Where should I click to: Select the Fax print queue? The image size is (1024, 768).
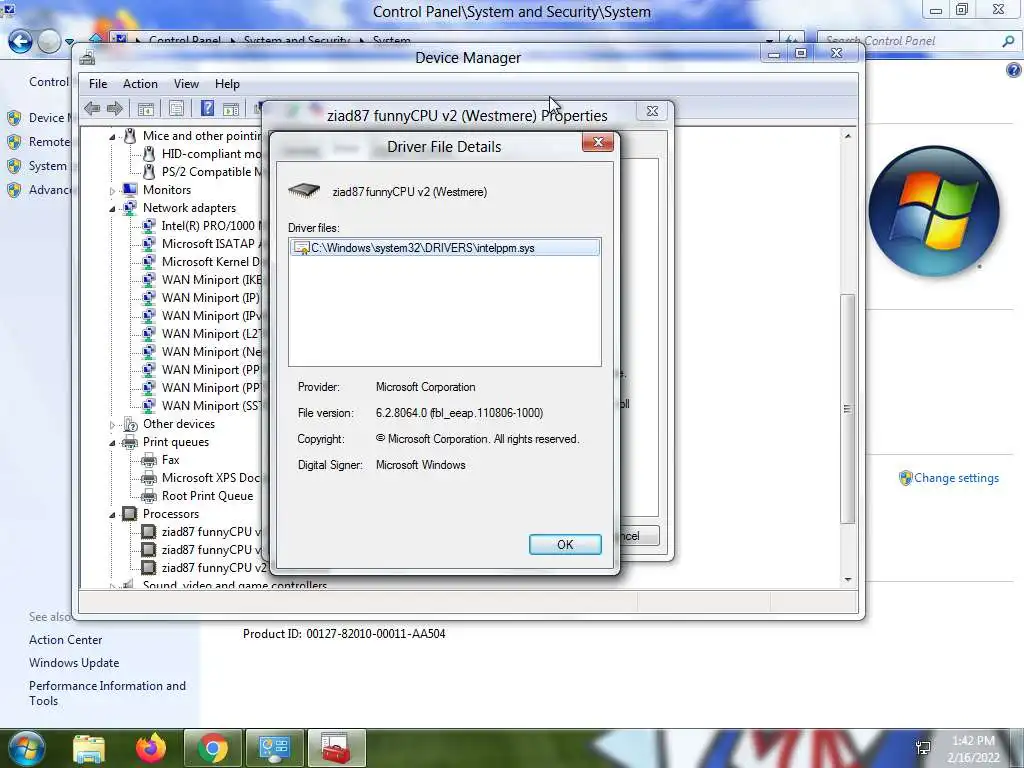[170, 460]
